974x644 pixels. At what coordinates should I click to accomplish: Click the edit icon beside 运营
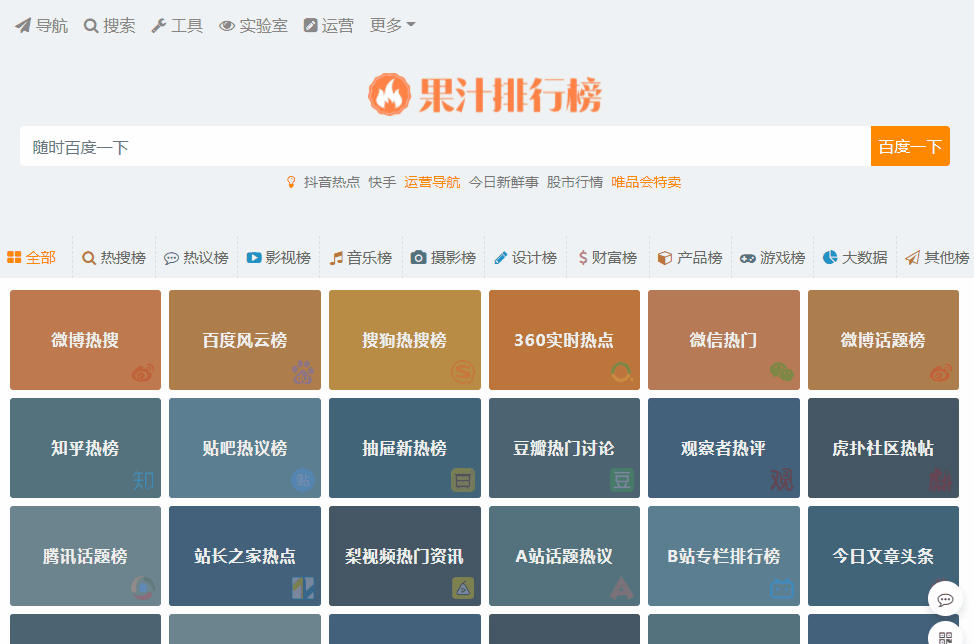click(311, 25)
